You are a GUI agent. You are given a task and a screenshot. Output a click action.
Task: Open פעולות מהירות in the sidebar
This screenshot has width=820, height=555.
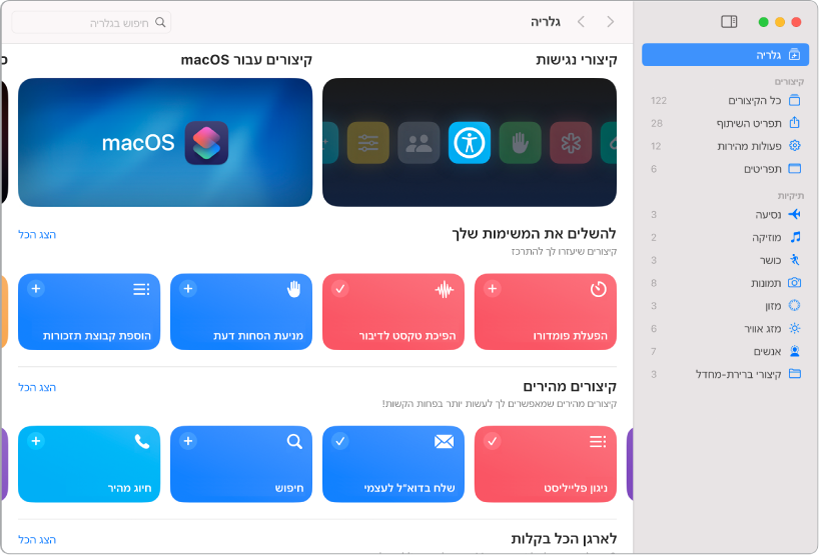(x=725, y=146)
